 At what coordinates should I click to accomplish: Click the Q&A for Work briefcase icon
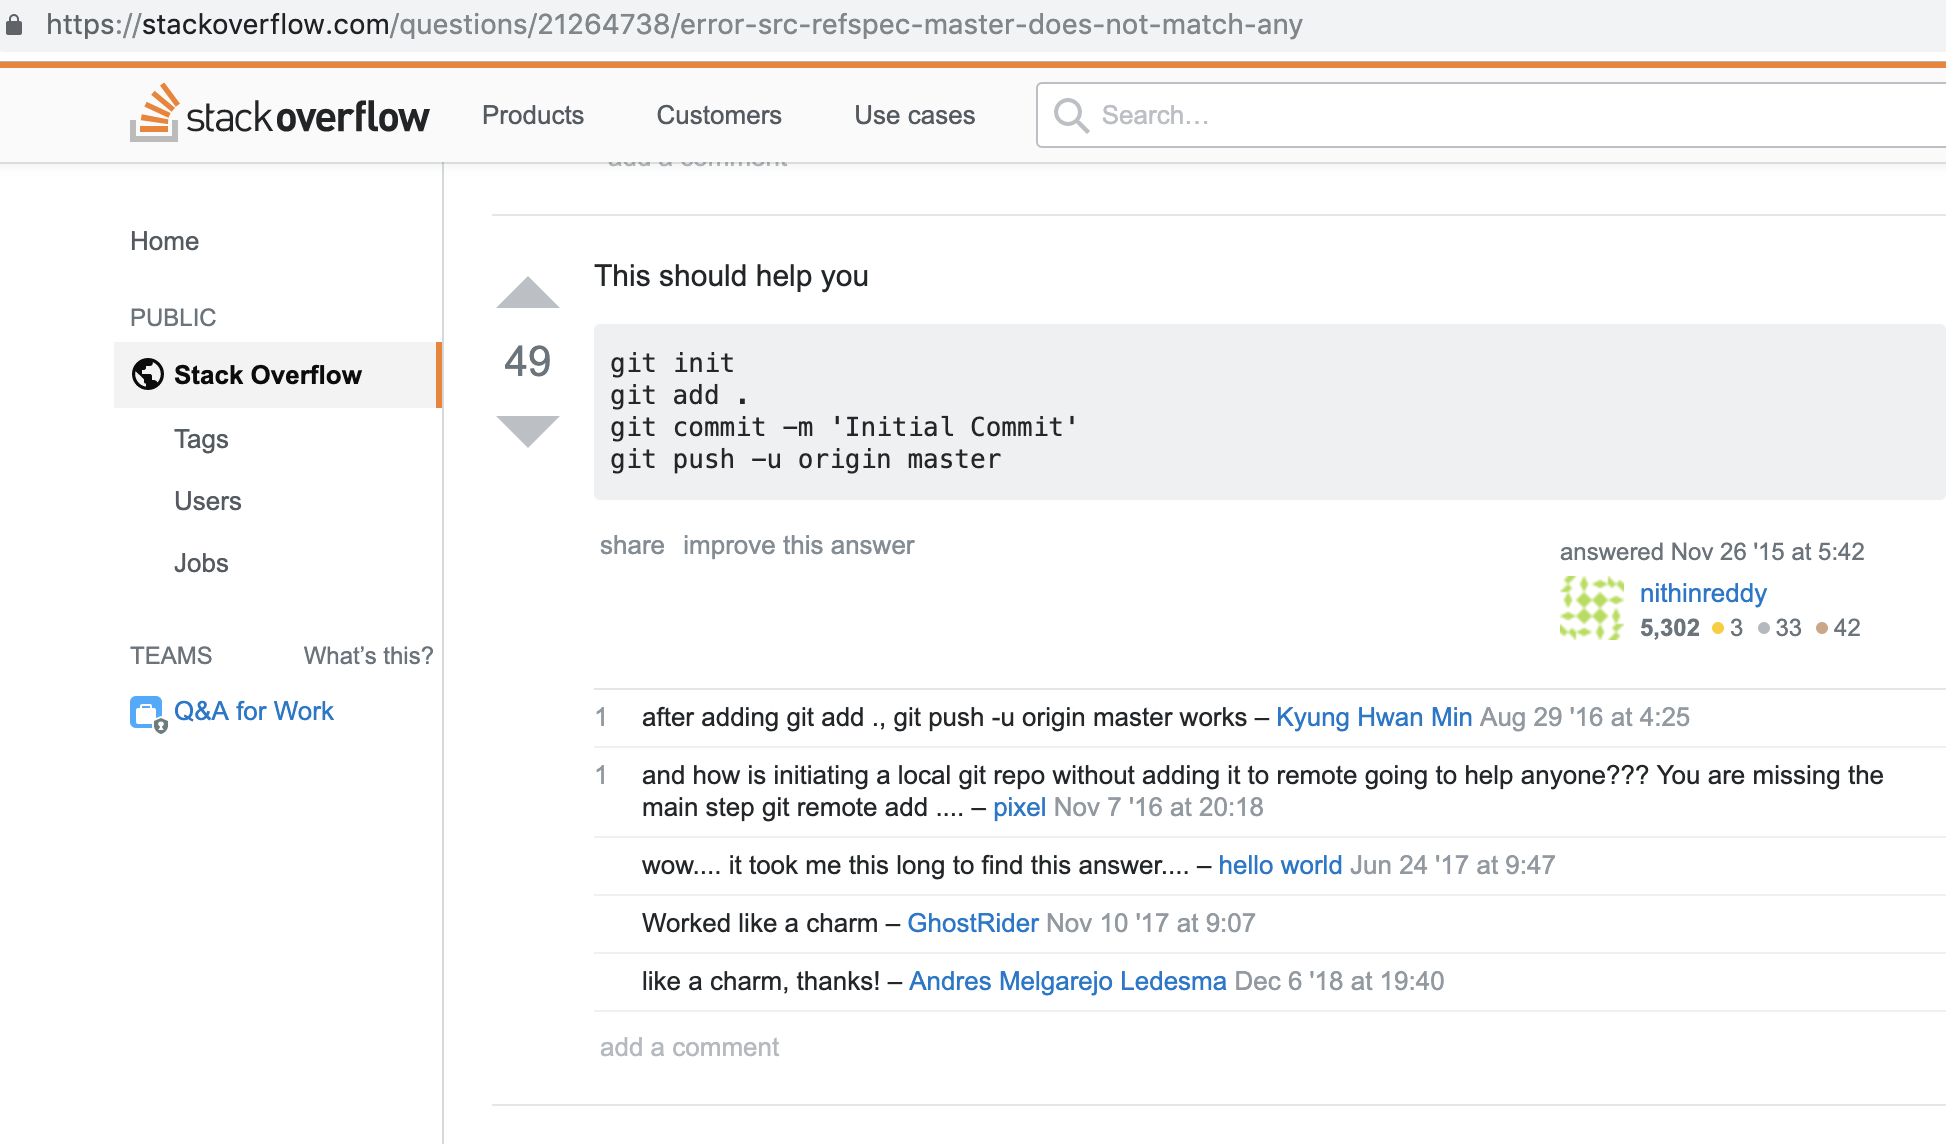[147, 713]
